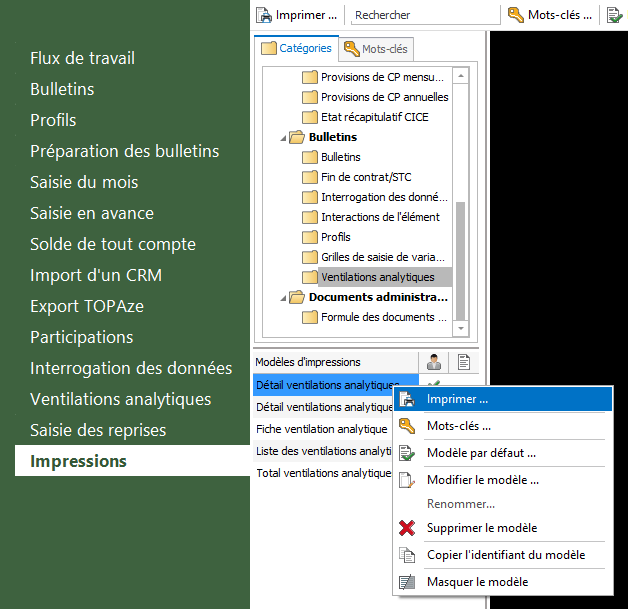
Task: Click the Rechercher search field
Action: pyautogui.click(x=425, y=15)
